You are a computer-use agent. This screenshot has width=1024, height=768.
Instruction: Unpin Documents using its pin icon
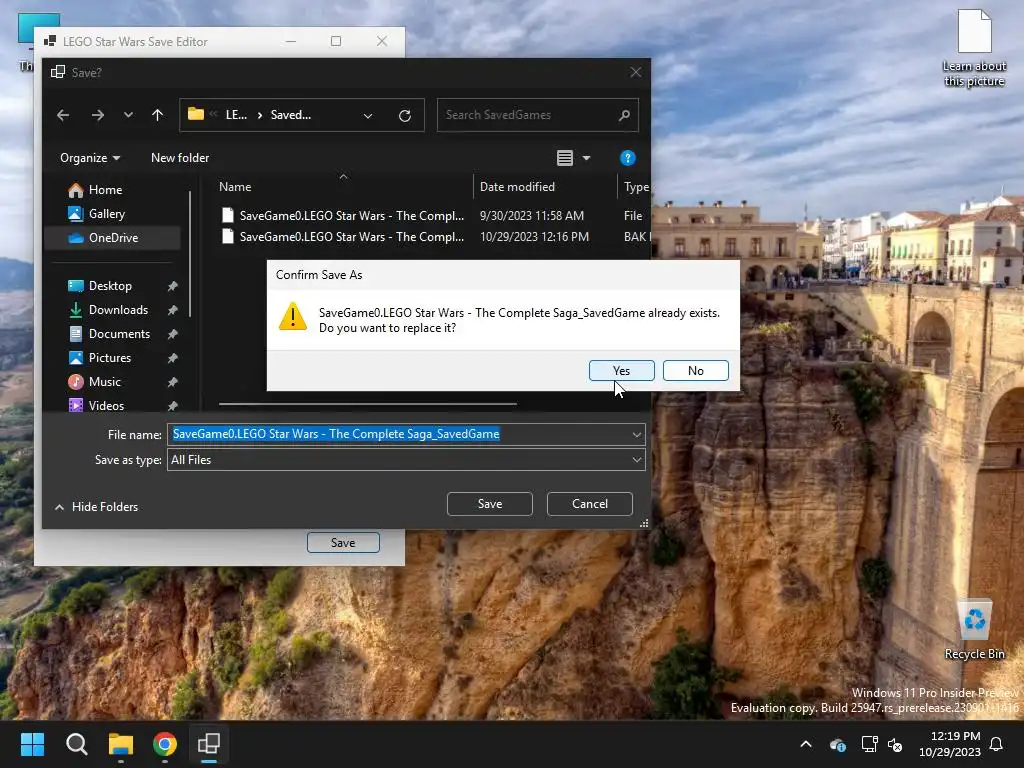(x=172, y=334)
